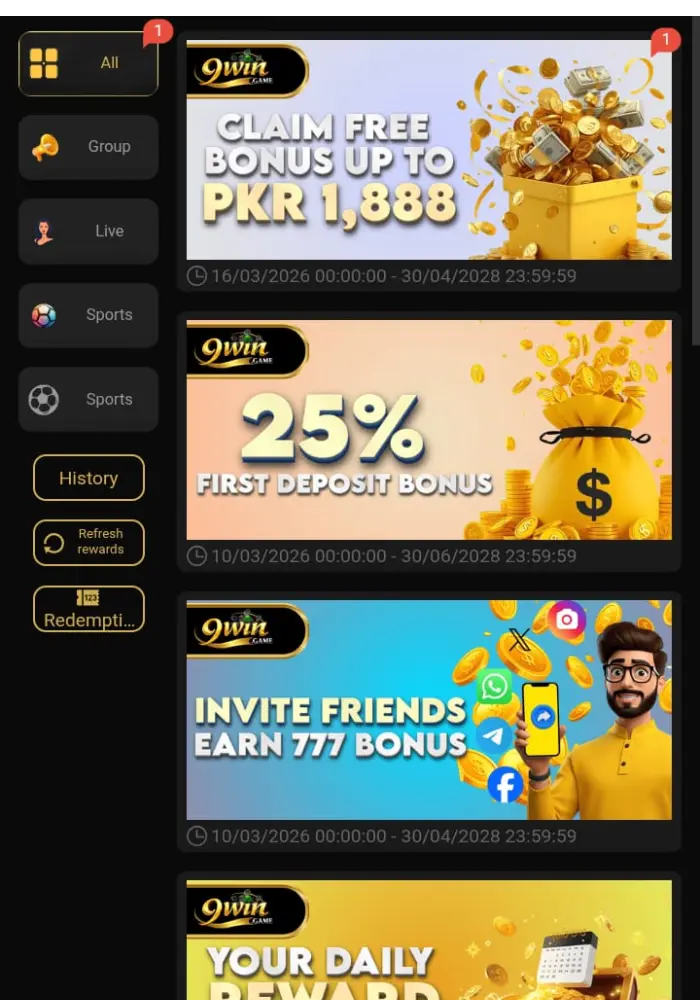
Task: Tap the red notification badge on the bonus banner
Action: 666,41
